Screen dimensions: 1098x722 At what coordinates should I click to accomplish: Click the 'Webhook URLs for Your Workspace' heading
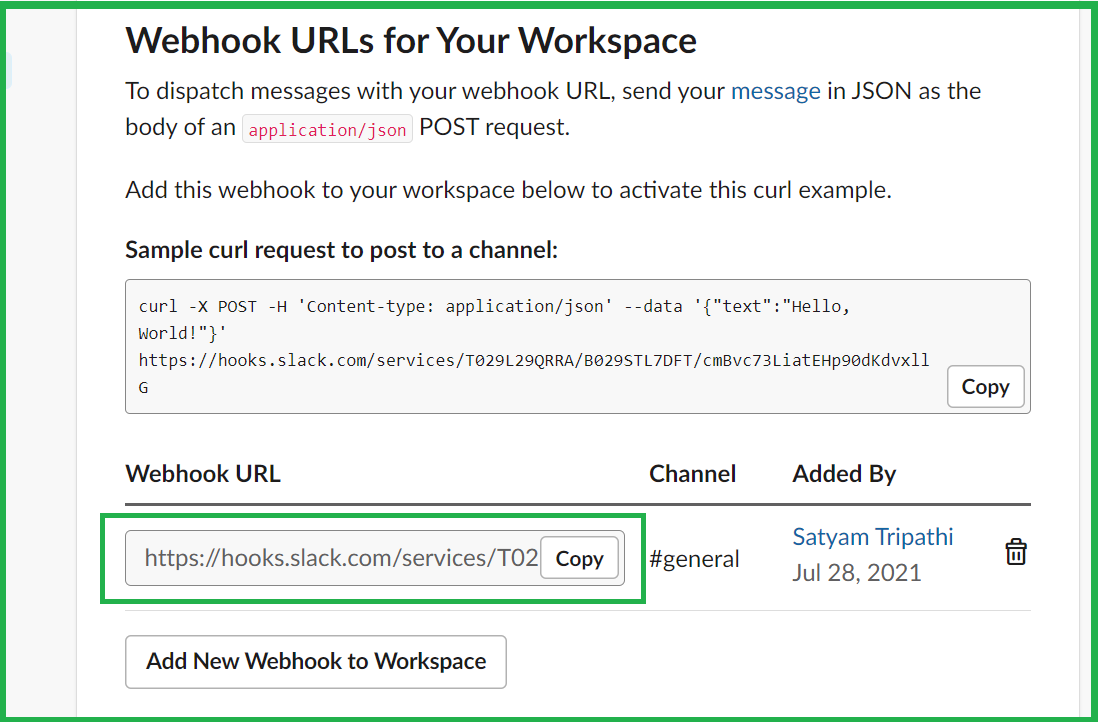click(410, 41)
